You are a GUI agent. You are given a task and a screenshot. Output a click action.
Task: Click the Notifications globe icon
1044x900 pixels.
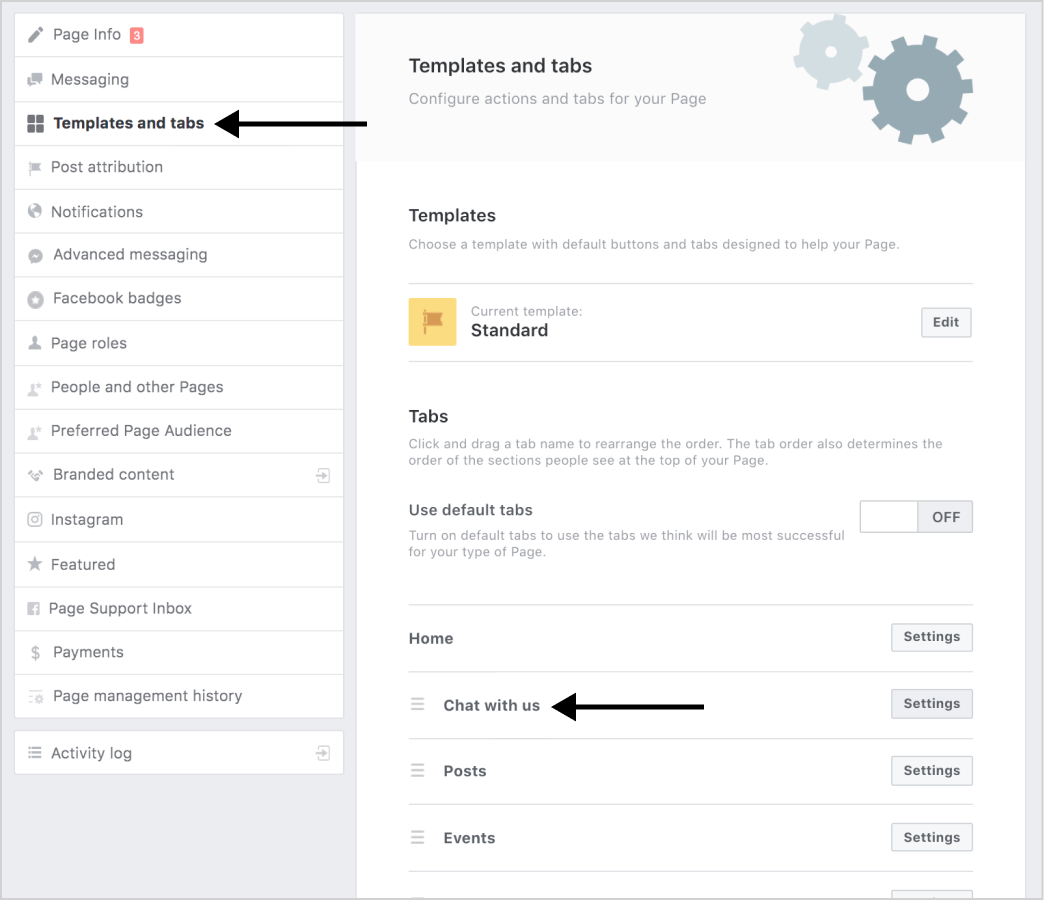pyautogui.click(x=35, y=212)
